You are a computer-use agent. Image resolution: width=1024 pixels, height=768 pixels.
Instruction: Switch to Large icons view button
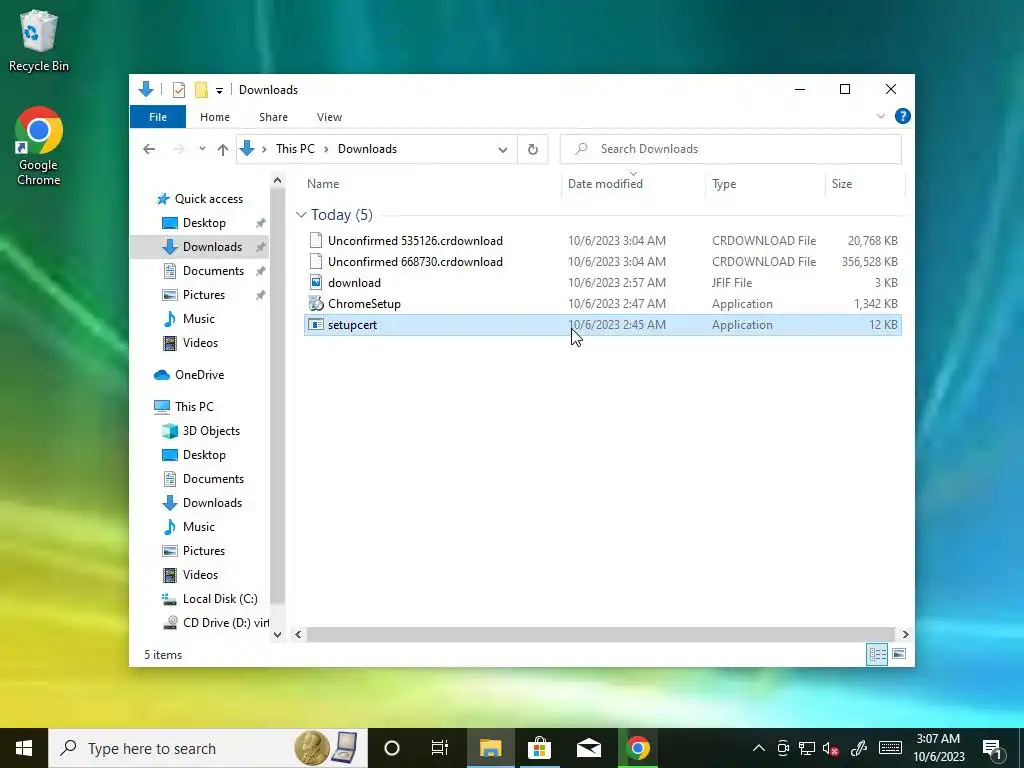[899, 654]
